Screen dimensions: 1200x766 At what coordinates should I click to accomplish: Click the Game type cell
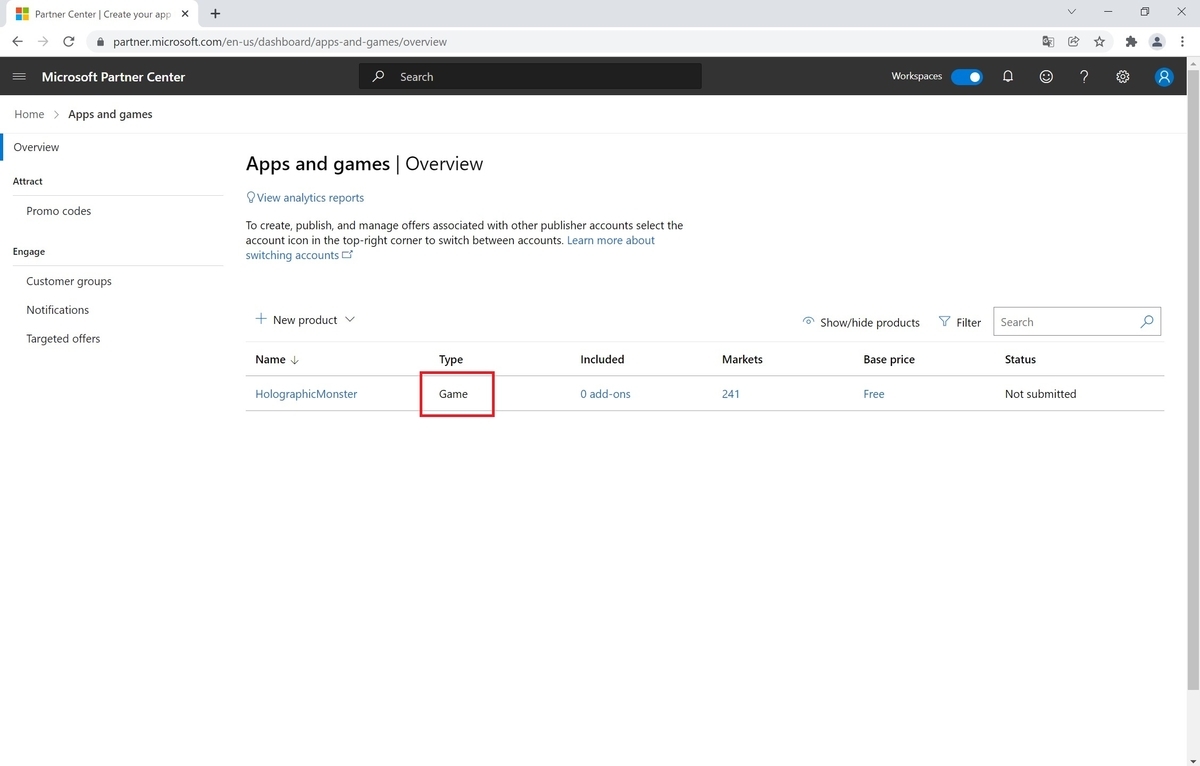pyautogui.click(x=453, y=394)
